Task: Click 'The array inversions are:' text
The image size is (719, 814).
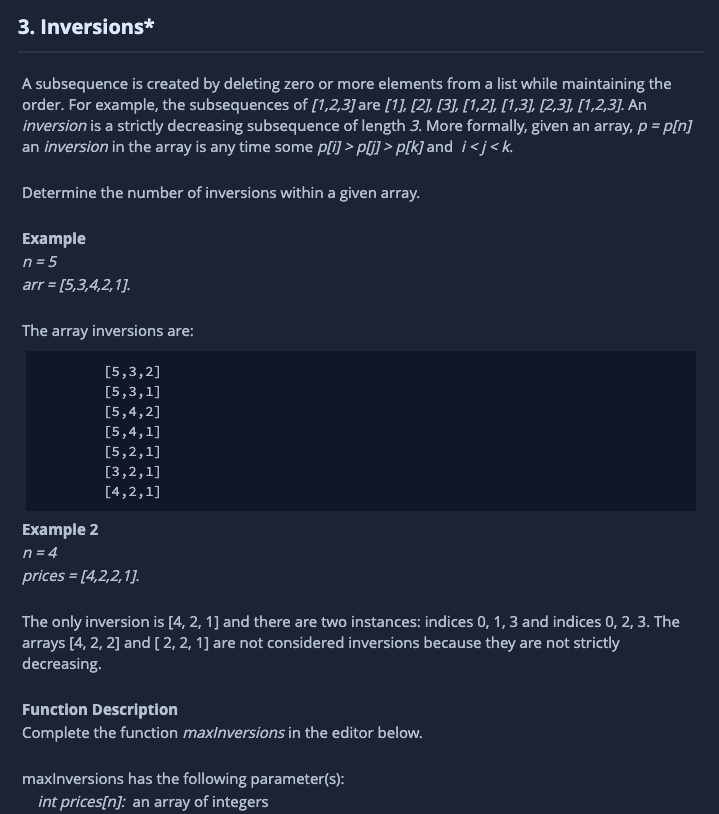Action: pyautogui.click(x=107, y=331)
